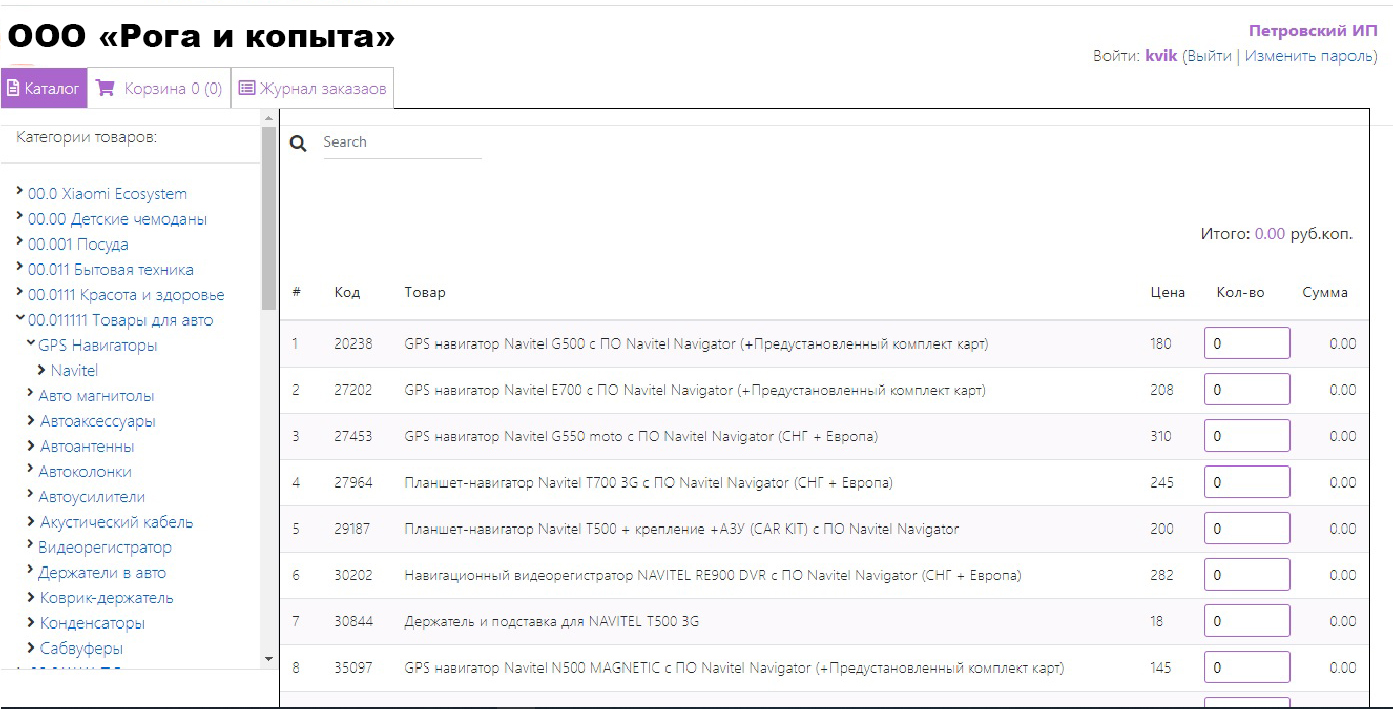
Task: Collapse the 00.011111 Товары для авто category
Action: [x=20, y=320]
